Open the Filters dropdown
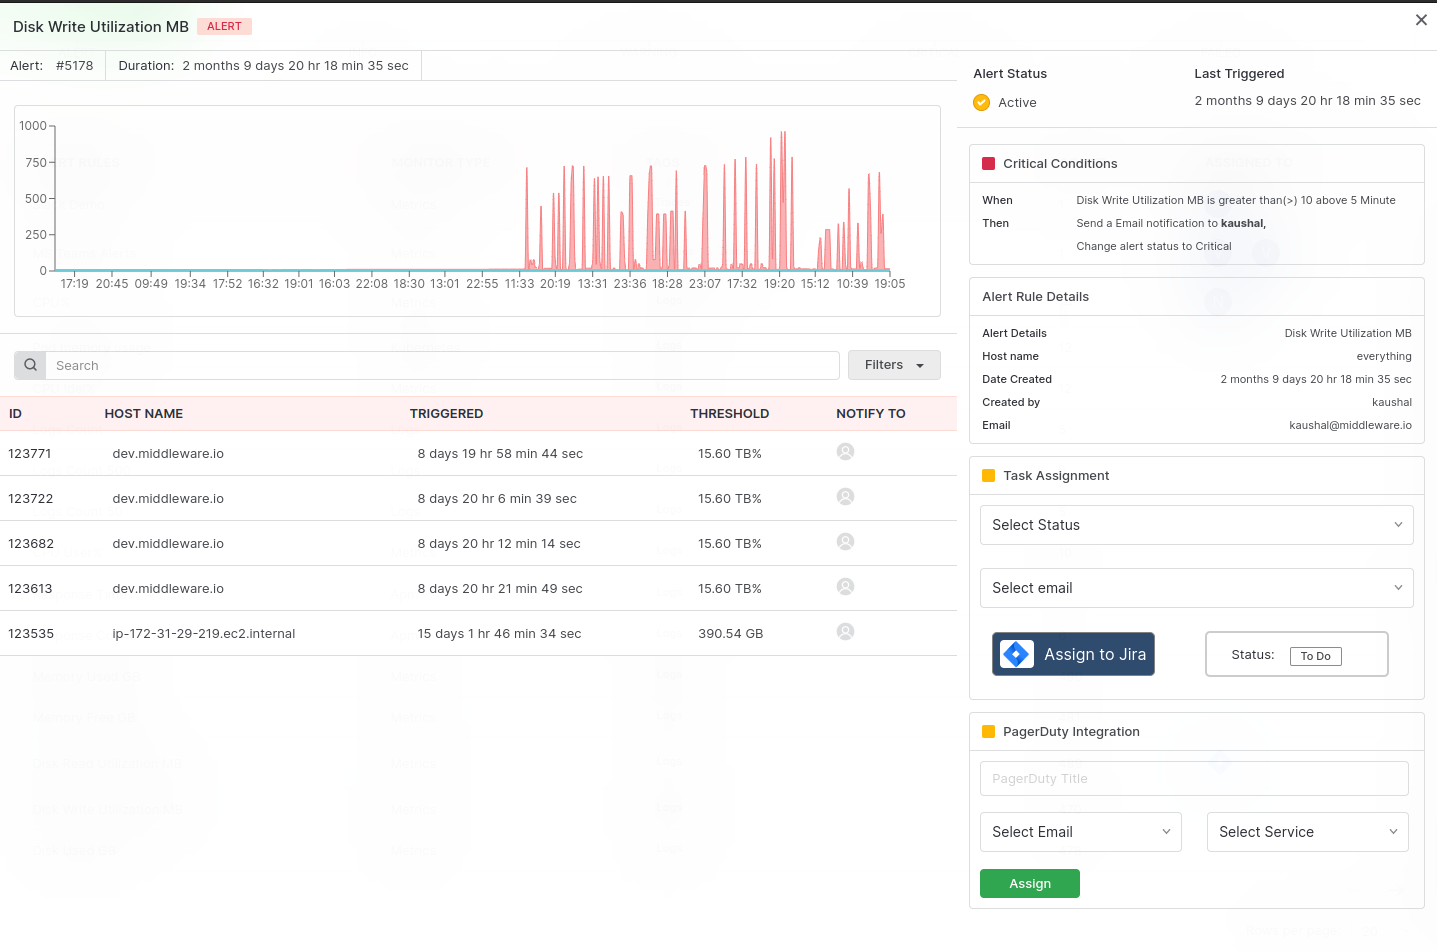The image size is (1437, 951). click(x=894, y=365)
